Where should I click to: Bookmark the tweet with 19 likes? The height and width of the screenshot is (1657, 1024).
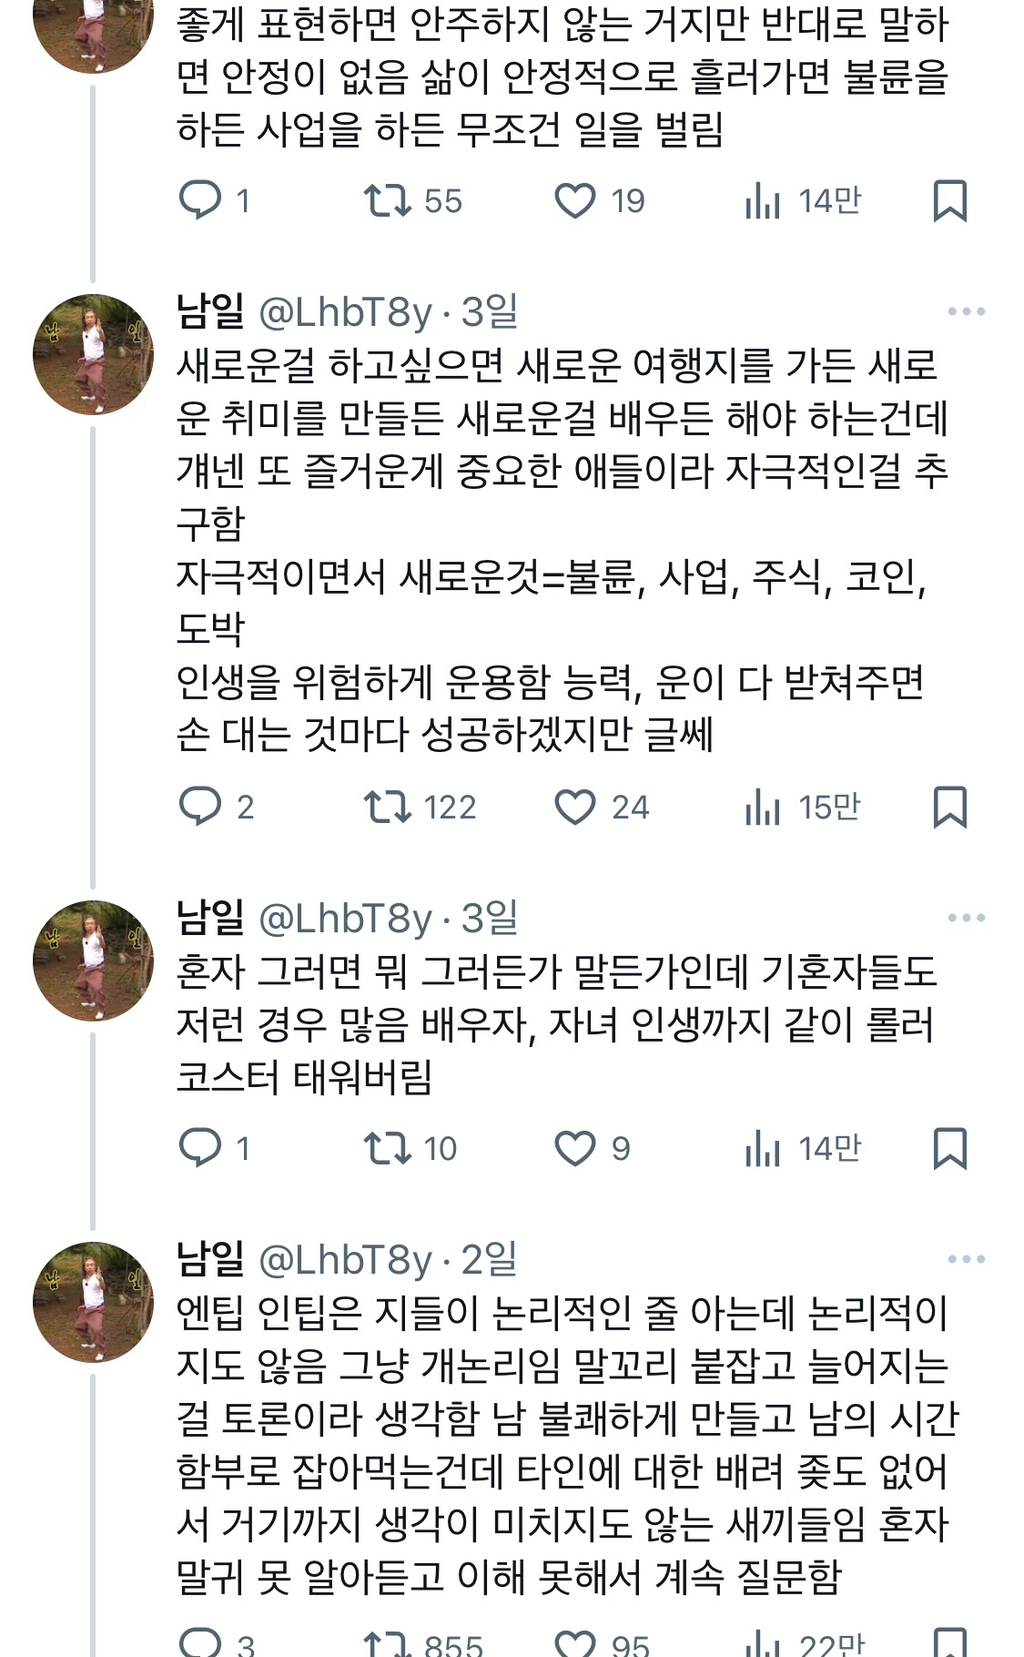coord(952,201)
